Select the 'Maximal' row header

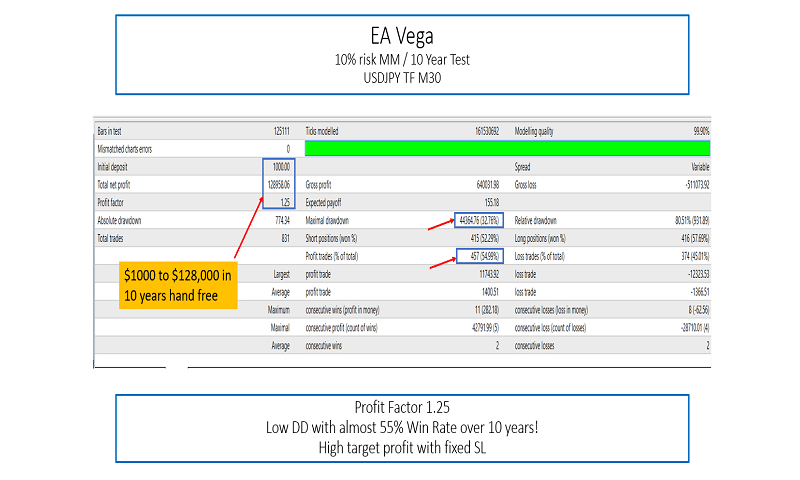[x=280, y=327]
